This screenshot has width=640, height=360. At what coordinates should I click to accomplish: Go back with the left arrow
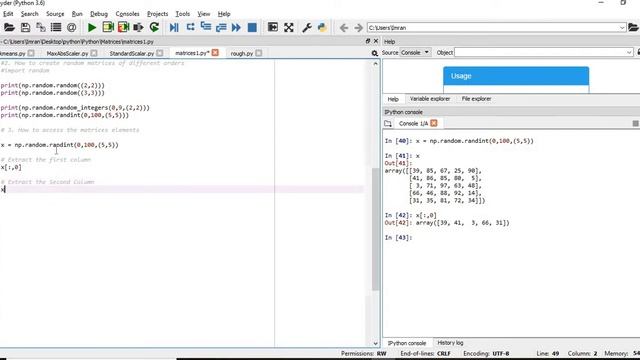point(344,28)
